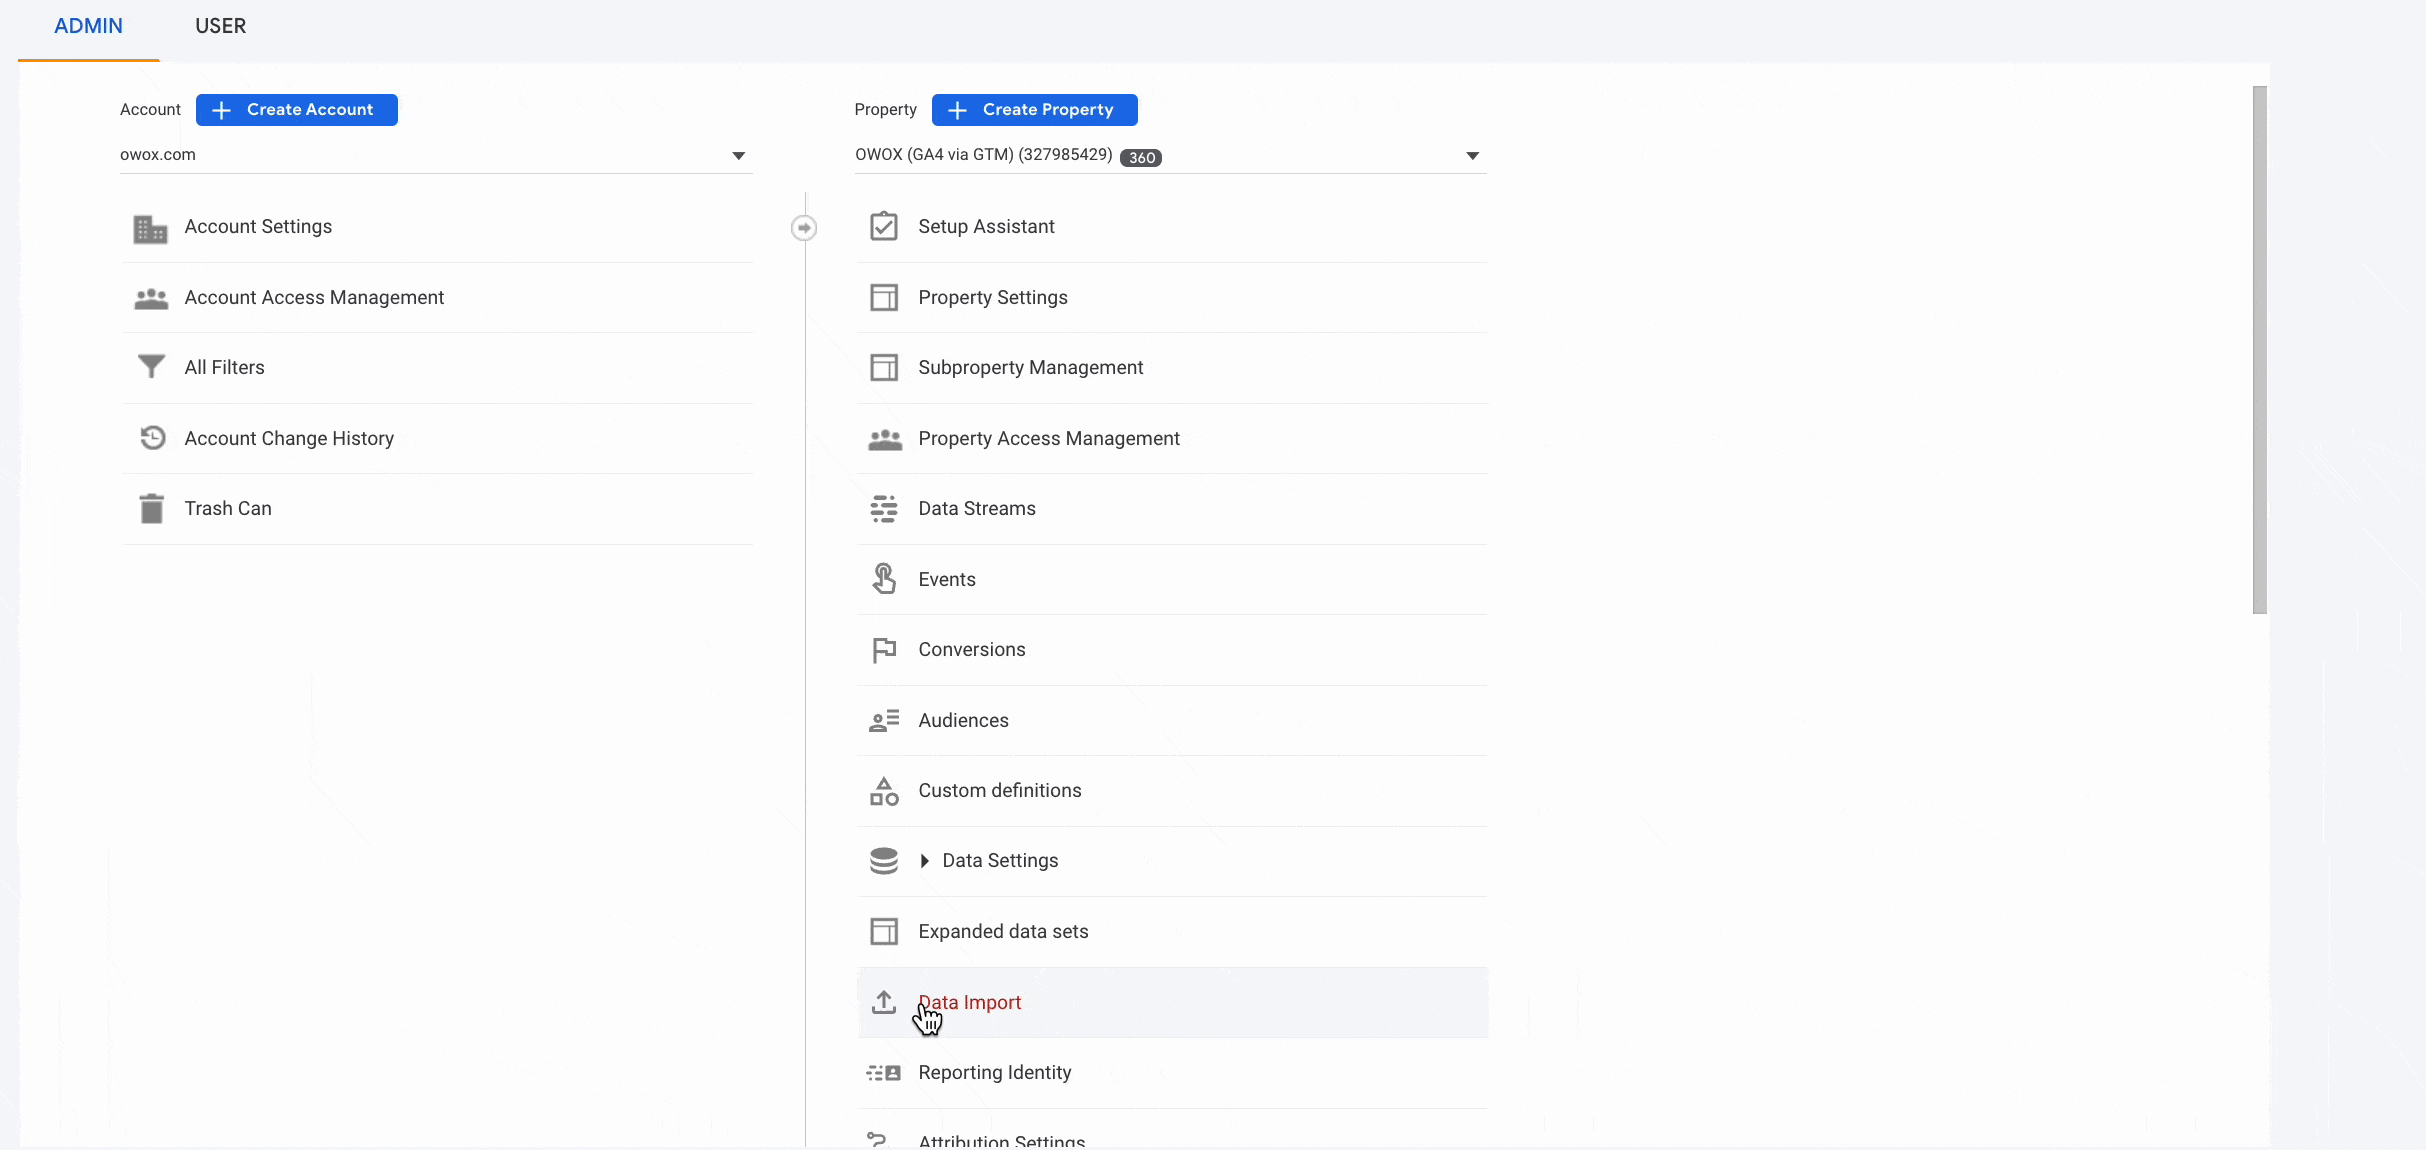The image size is (2426, 1150).
Task: Open the owox.com account dropdown
Action: [738, 153]
